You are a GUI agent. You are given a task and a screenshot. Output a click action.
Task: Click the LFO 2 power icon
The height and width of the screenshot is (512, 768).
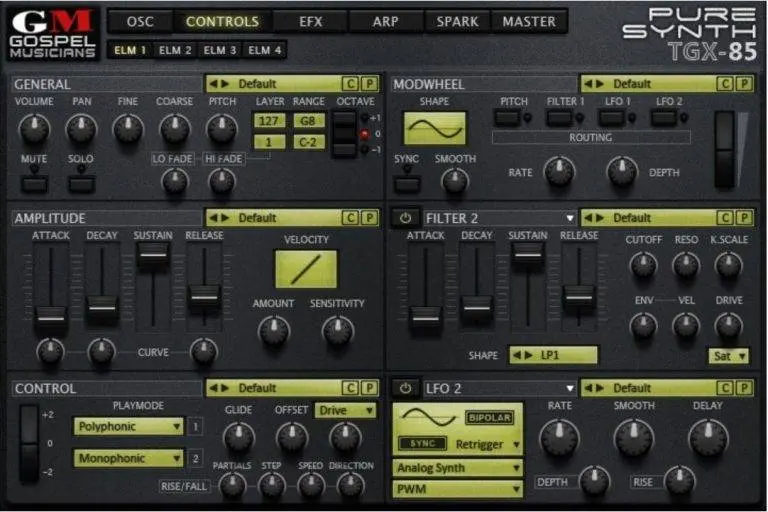[x=406, y=388]
